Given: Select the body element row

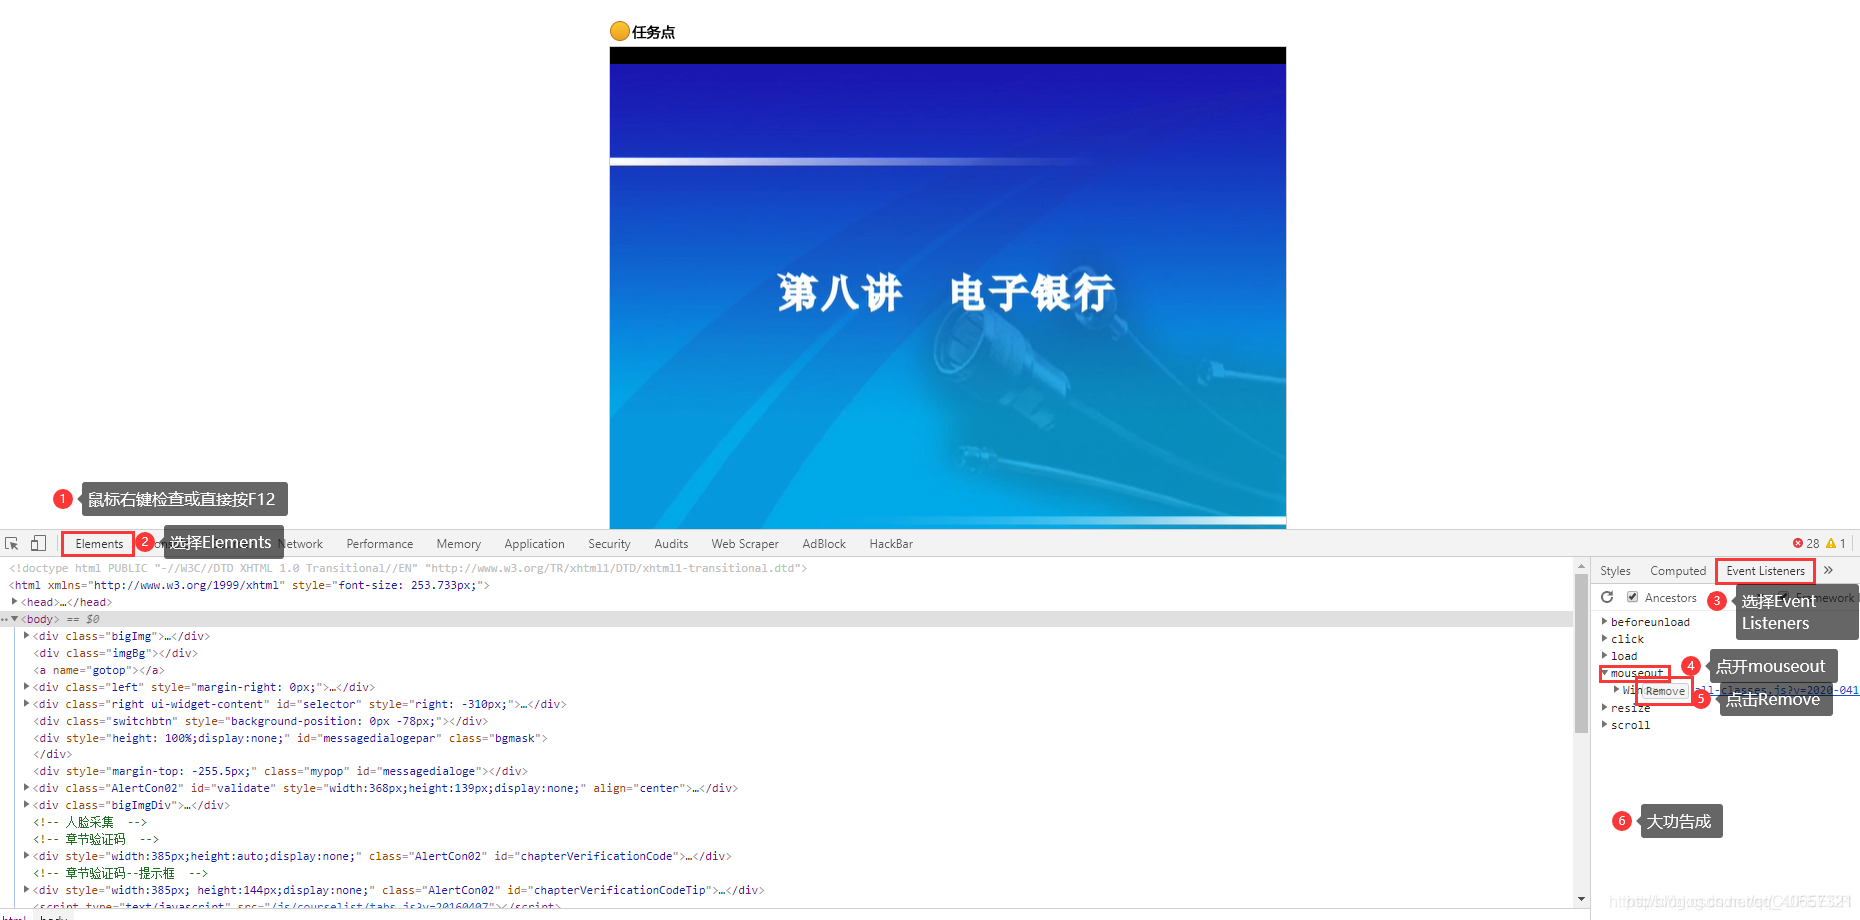Looking at the screenshot, I should pyautogui.click(x=786, y=619).
